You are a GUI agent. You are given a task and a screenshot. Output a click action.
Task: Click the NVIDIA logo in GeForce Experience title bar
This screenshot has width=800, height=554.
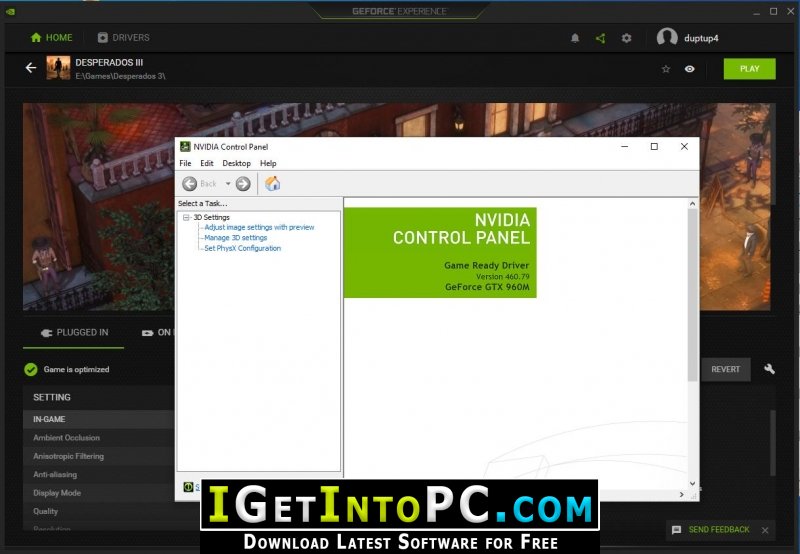[10, 11]
